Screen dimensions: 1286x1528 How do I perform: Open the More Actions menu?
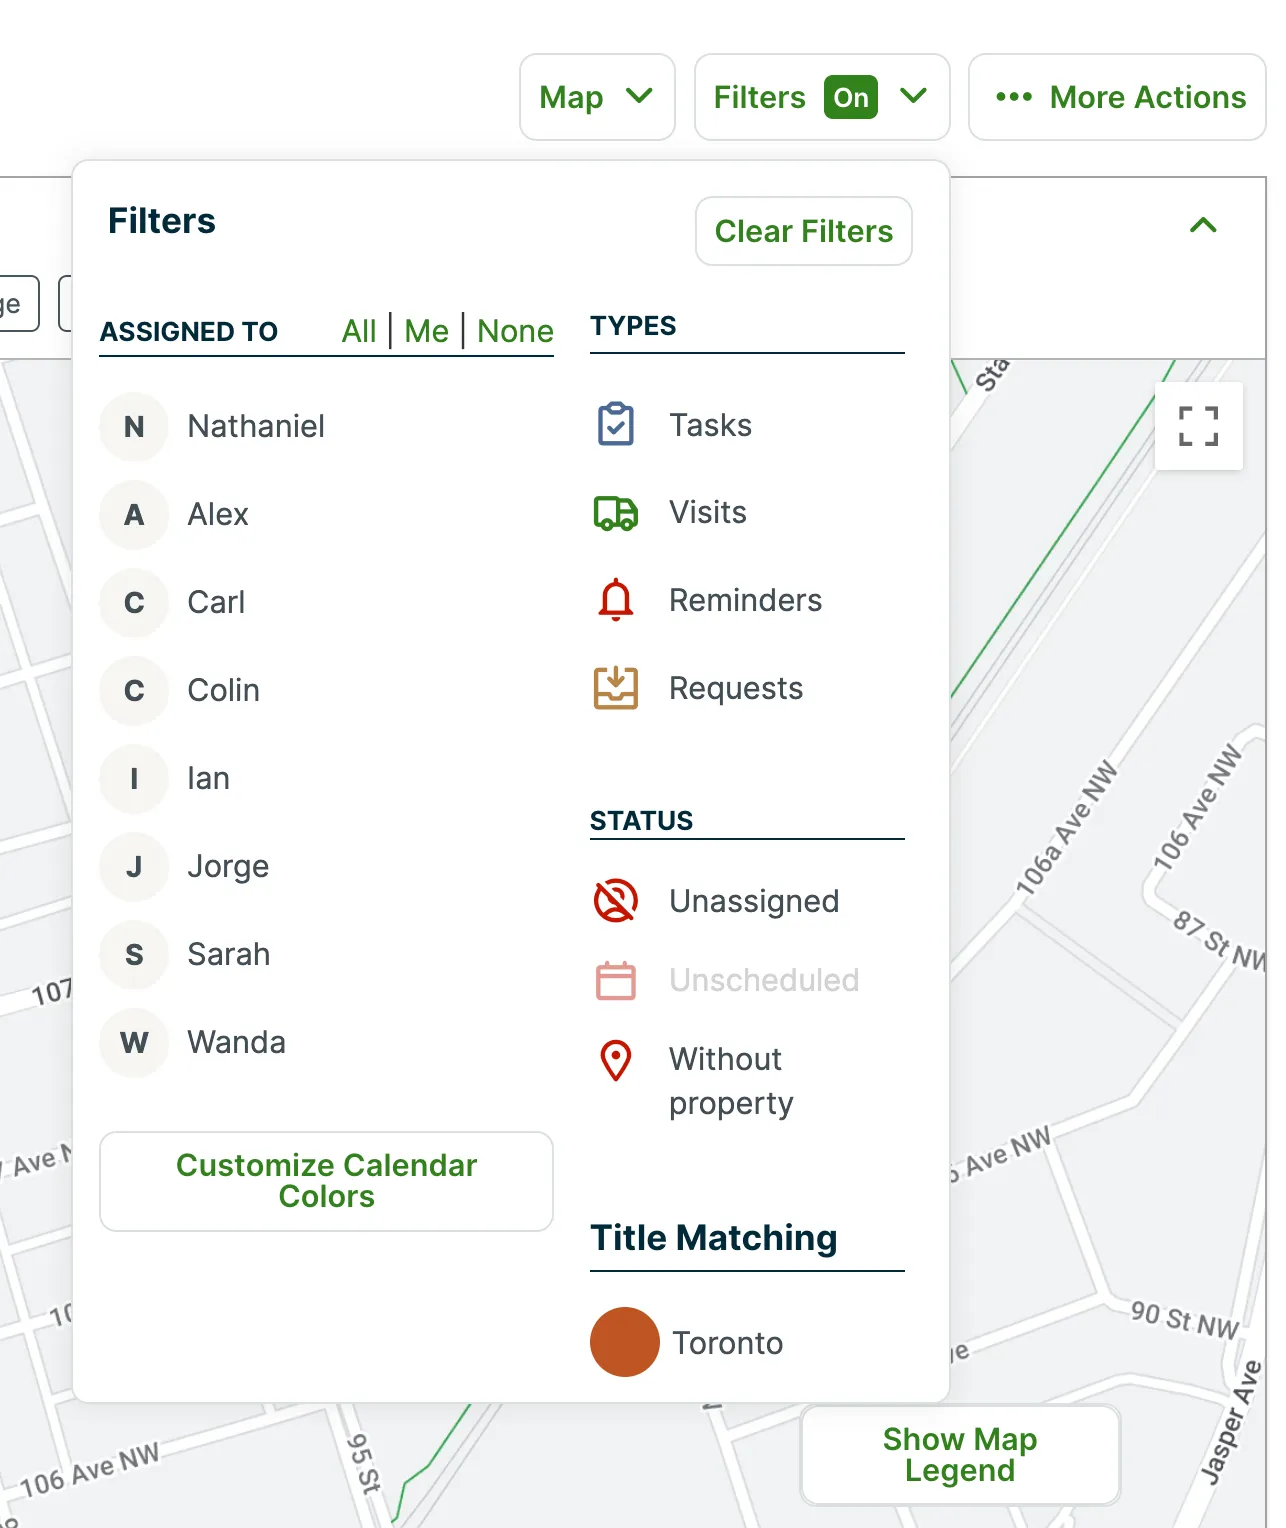point(1117,97)
